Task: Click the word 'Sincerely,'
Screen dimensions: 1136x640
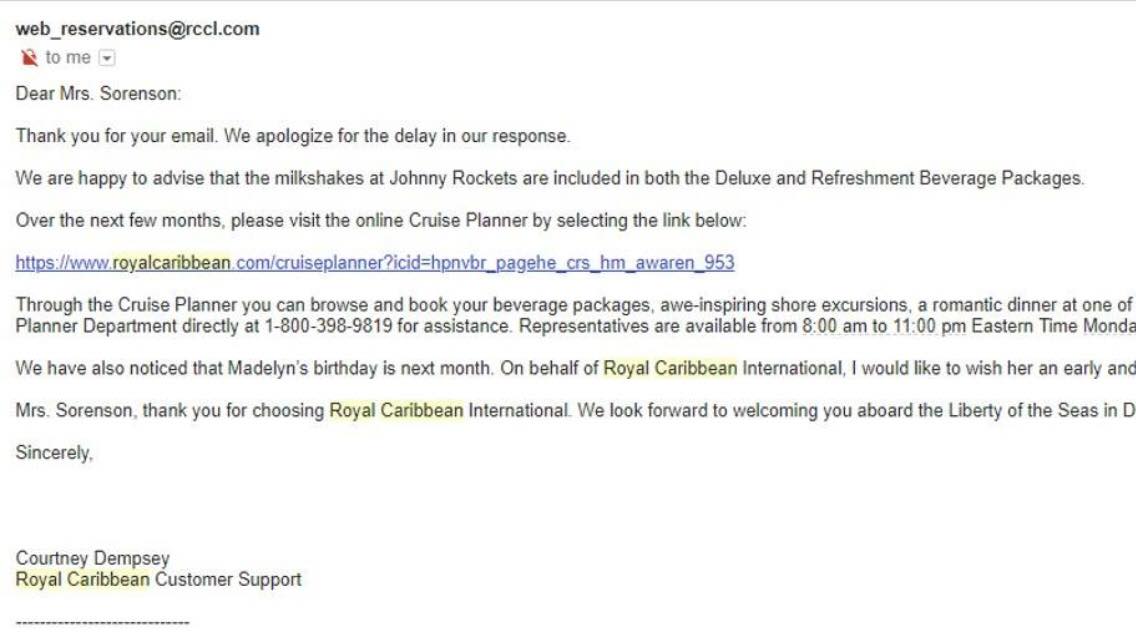Action: click(54, 452)
